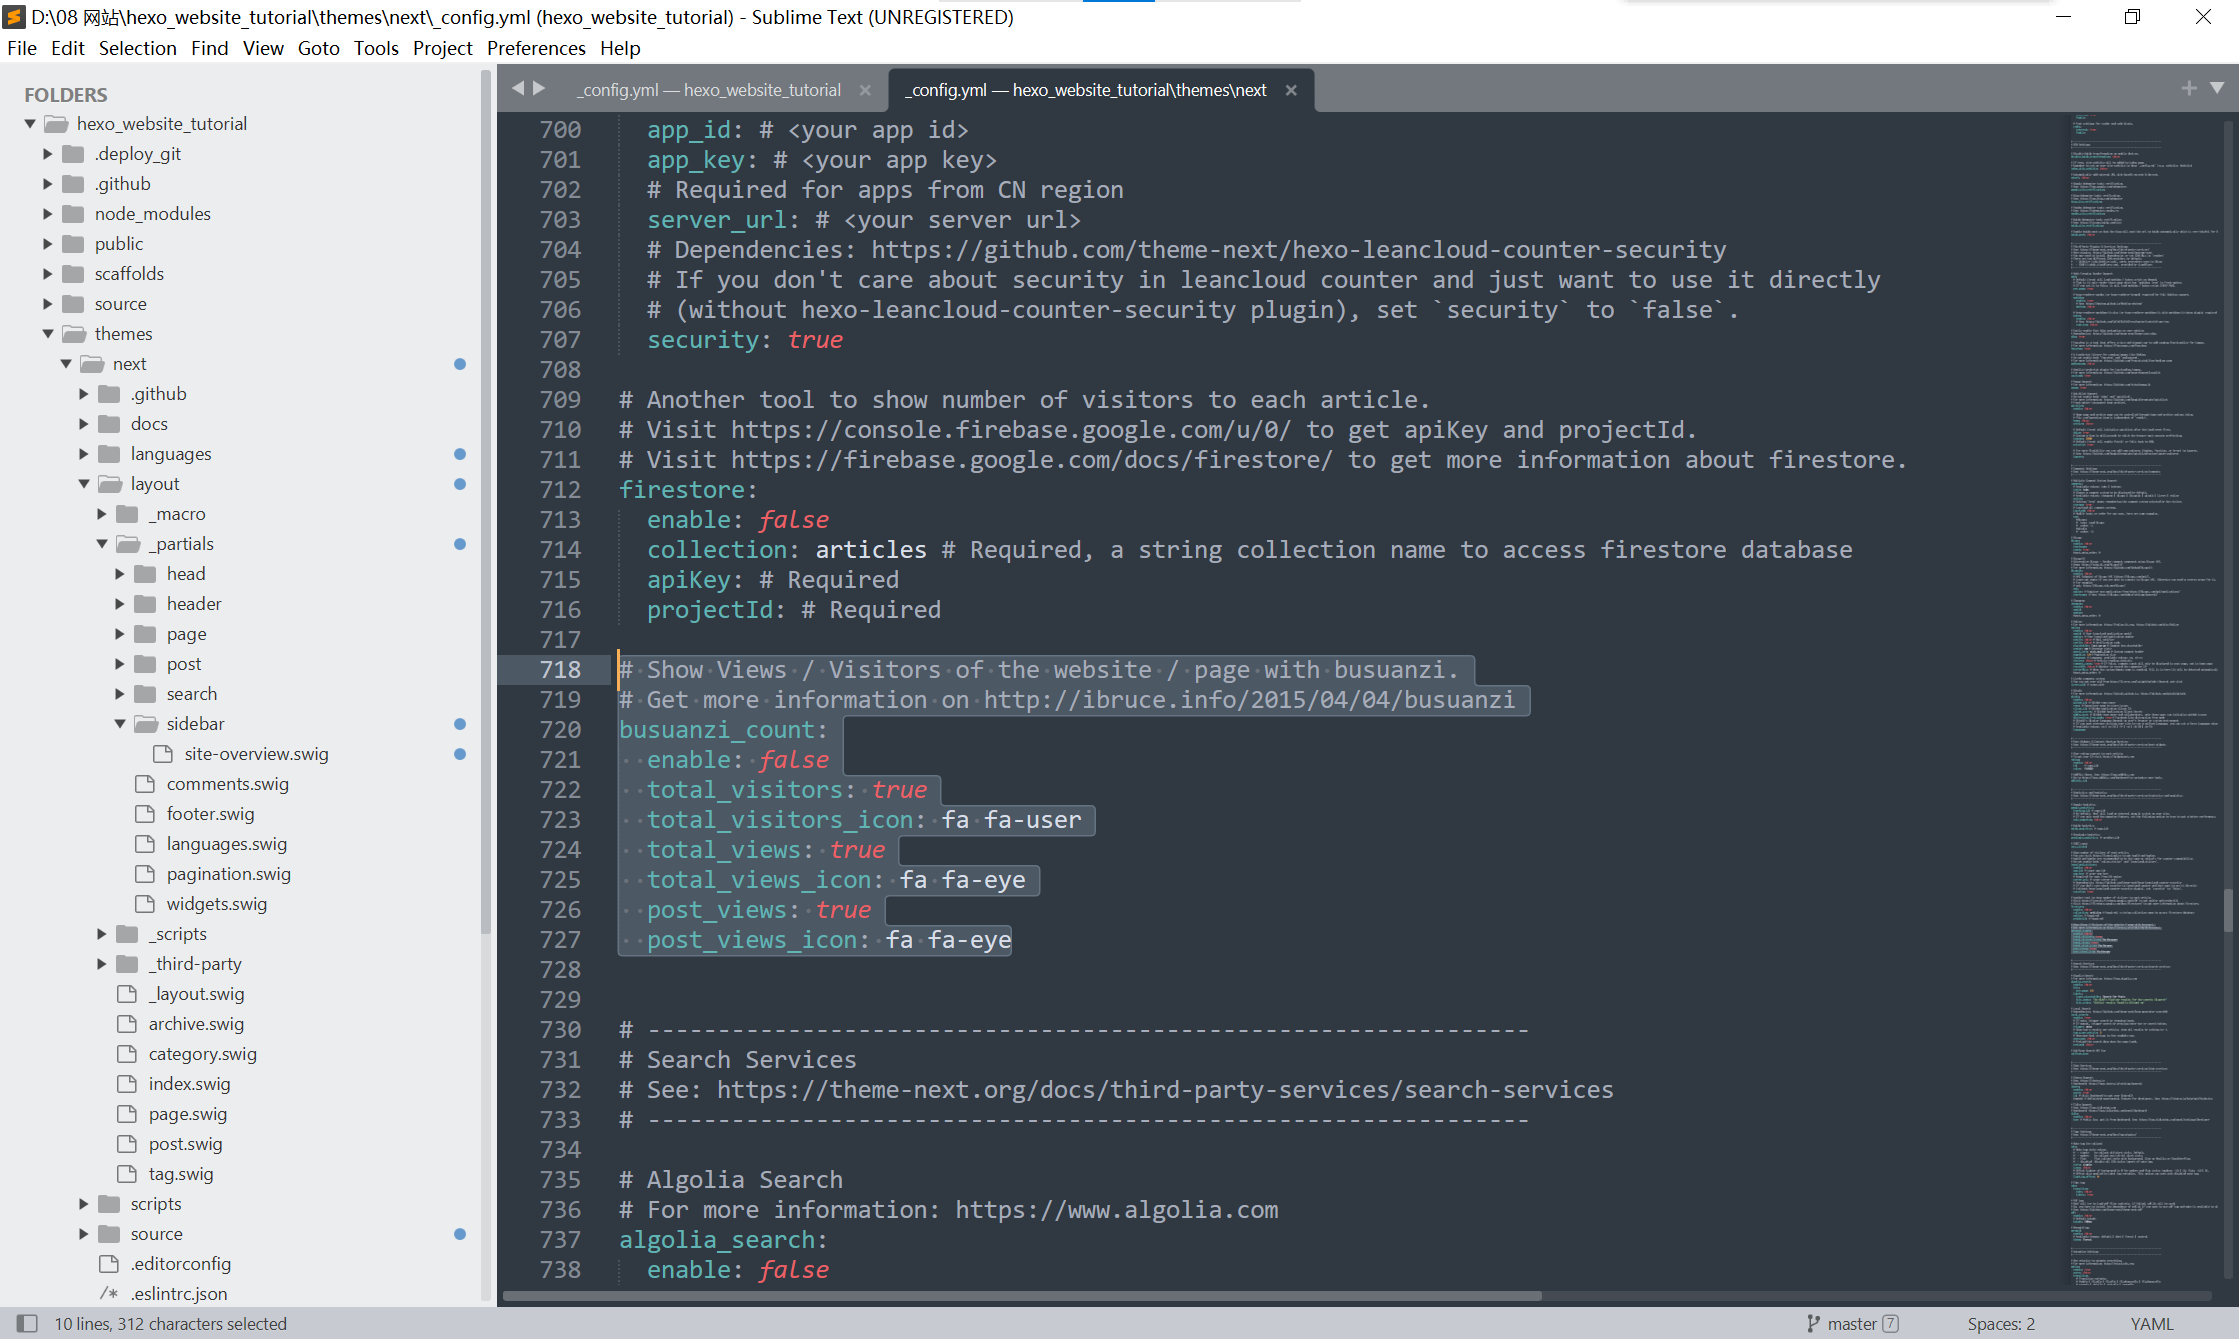Change syntax via YAML label
Image resolution: width=2239 pixels, height=1339 pixels.
[2151, 1323]
